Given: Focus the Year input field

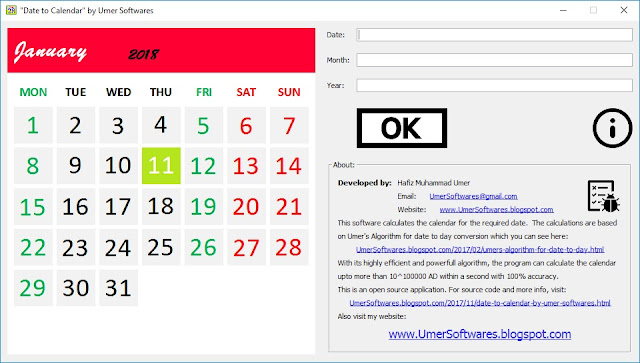Looking at the screenshot, I should pyautogui.click(x=494, y=85).
